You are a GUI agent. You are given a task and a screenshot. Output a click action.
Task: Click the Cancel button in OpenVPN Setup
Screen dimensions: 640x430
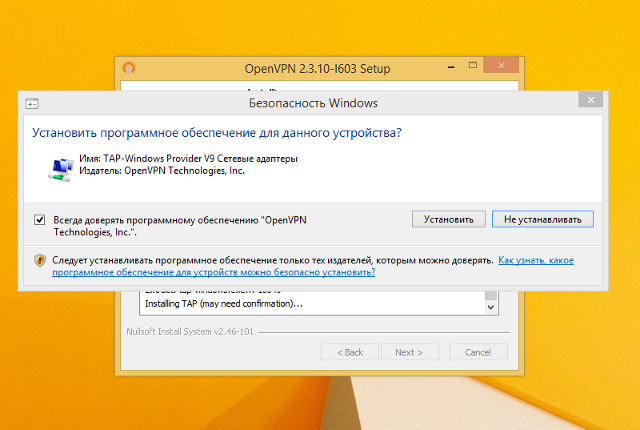pyautogui.click(x=478, y=352)
